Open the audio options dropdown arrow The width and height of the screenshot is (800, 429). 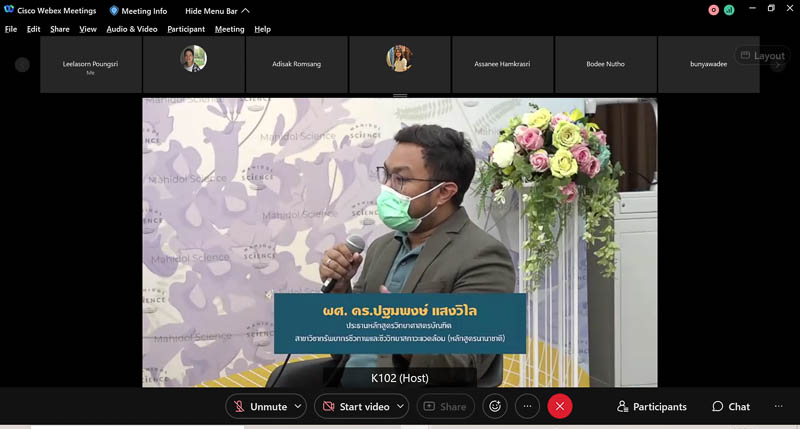(297, 407)
